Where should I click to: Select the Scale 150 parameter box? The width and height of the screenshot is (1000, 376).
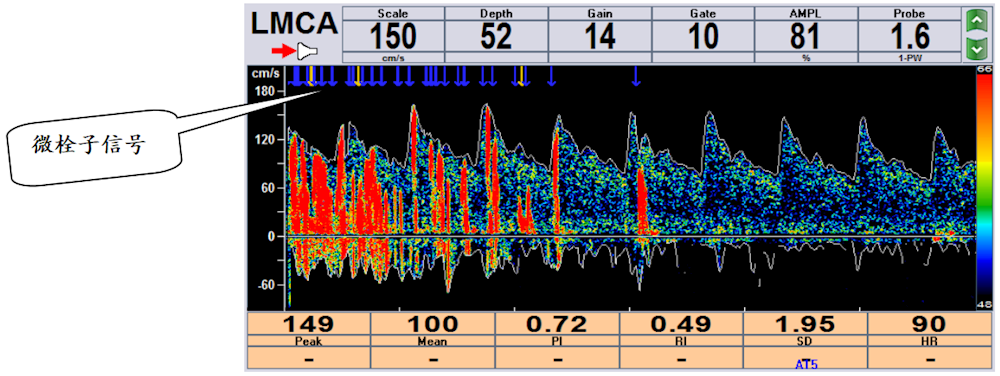(393, 34)
